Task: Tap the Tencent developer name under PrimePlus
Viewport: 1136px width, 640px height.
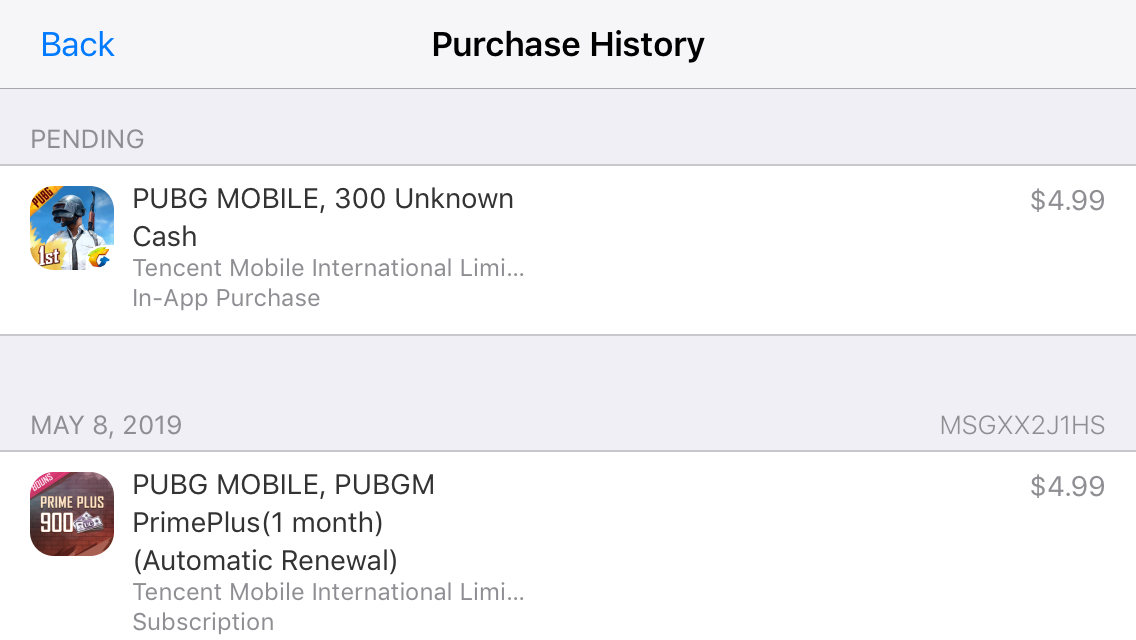Action: (x=328, y=592)
